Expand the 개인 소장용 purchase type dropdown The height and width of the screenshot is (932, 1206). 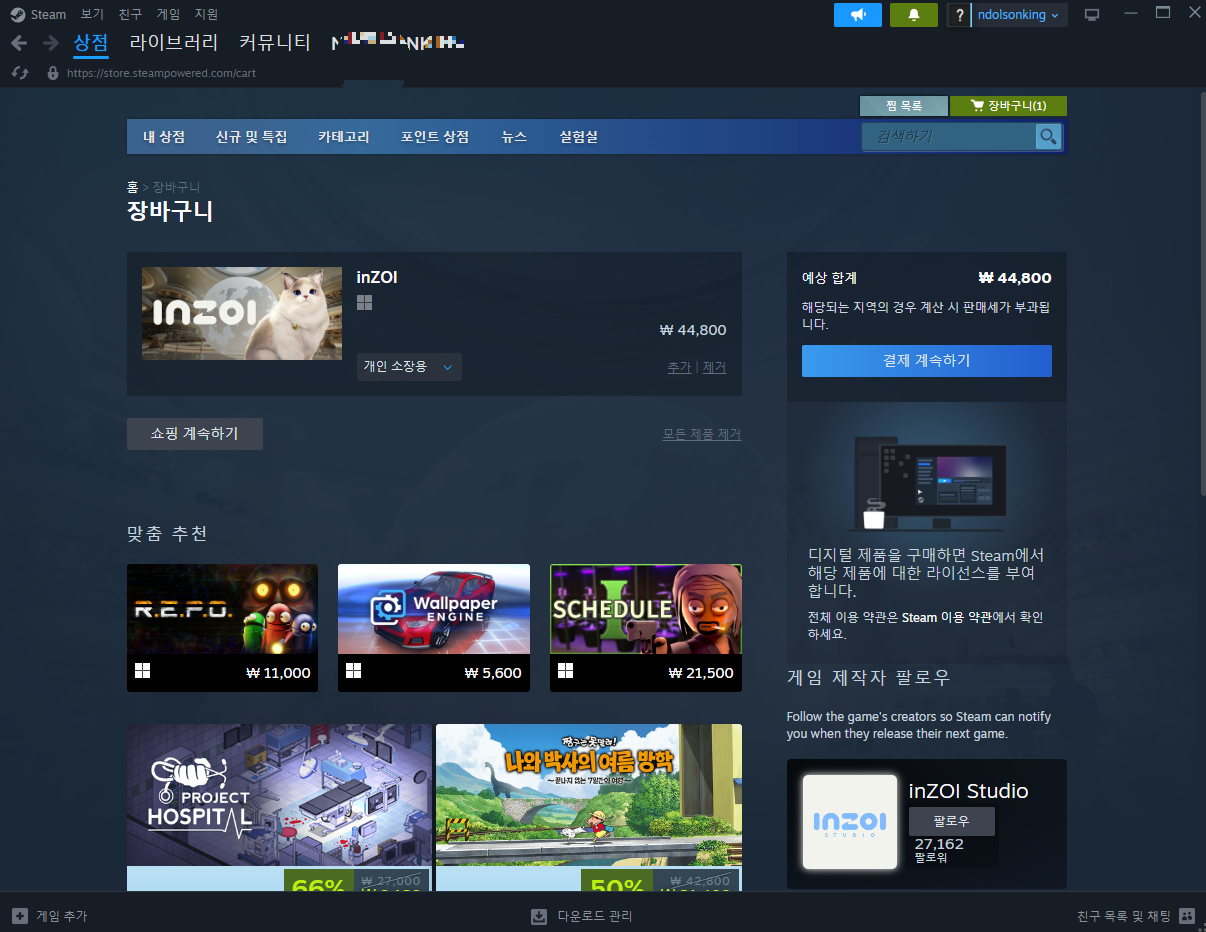point(409,367)
